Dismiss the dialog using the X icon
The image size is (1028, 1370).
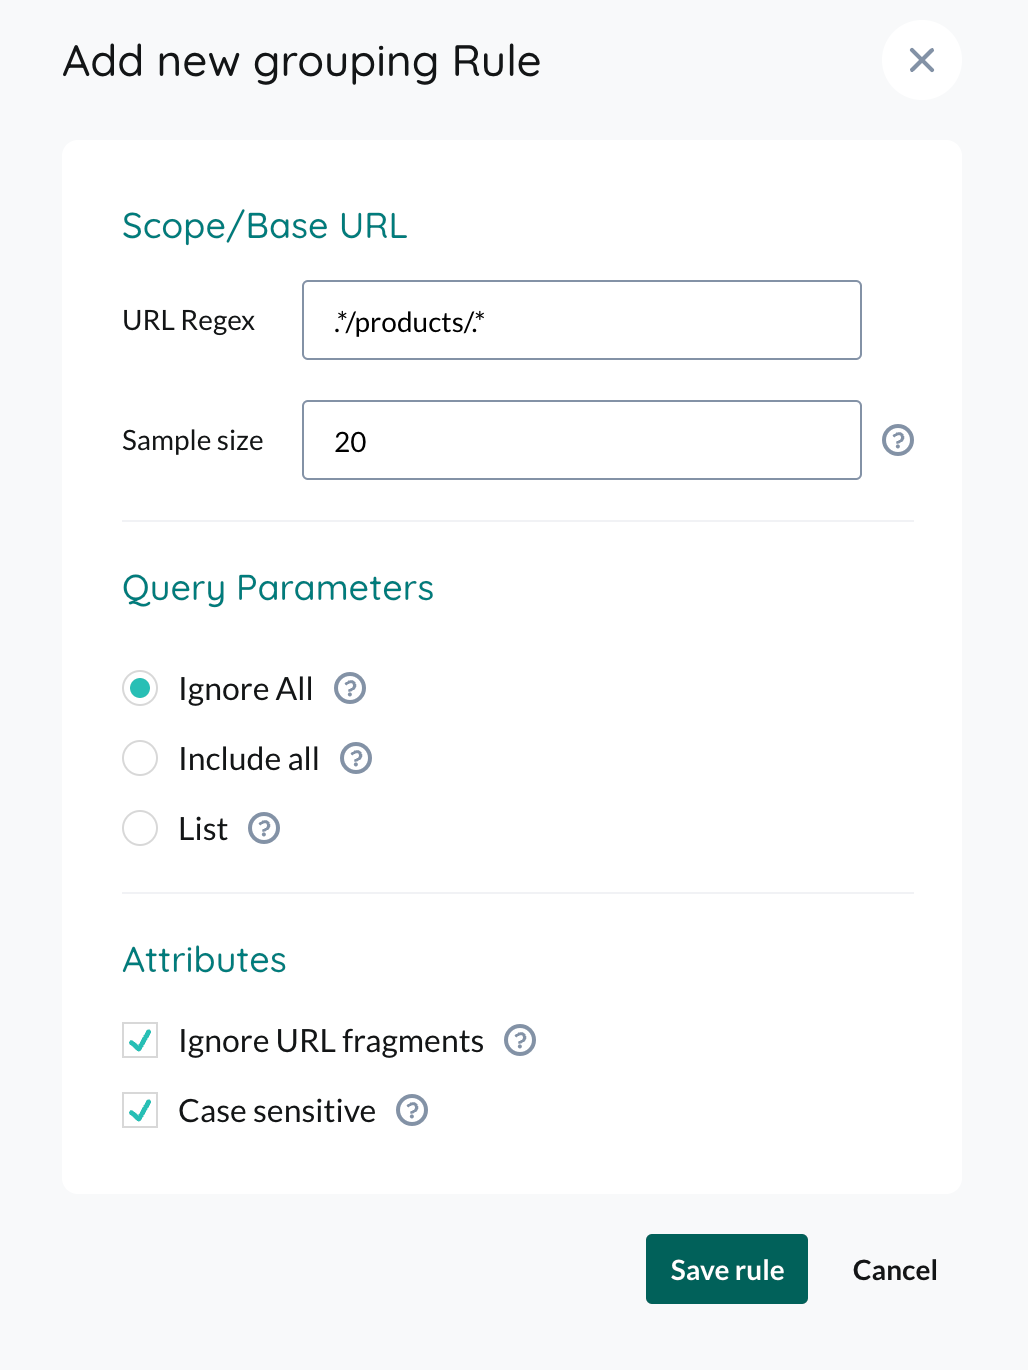tap(921, 60)
